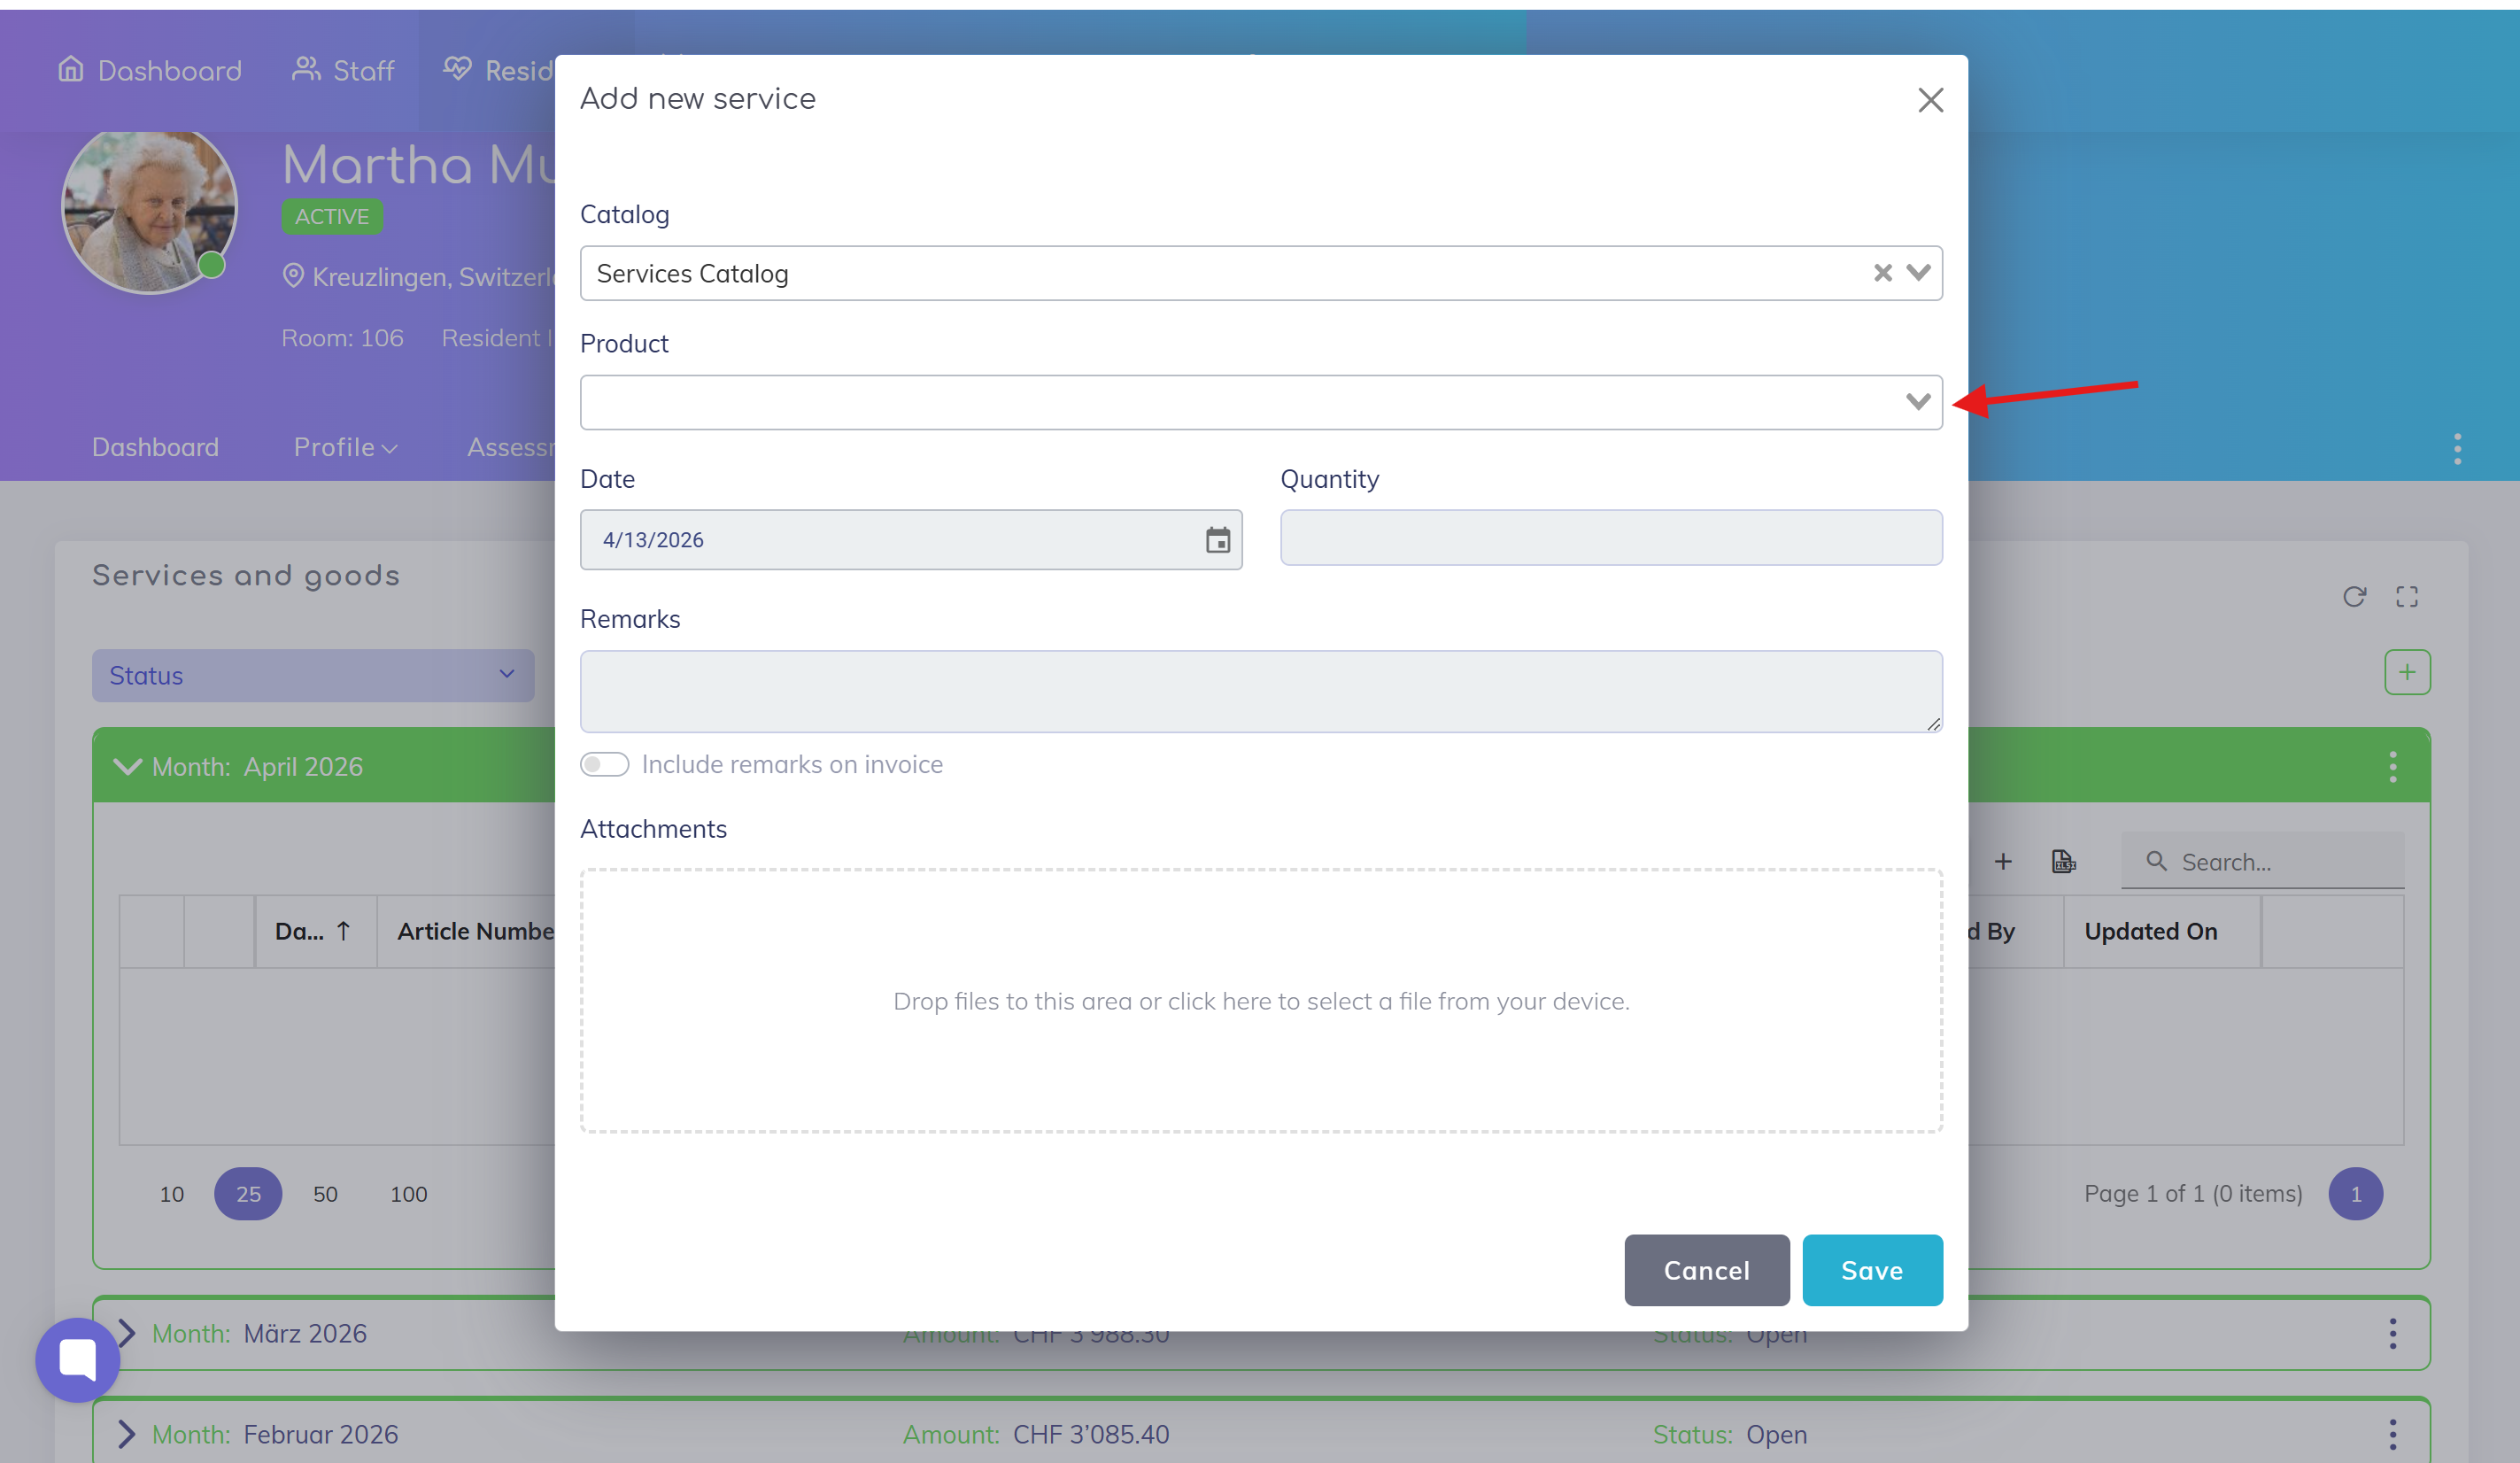The width and height of the screenshot is (2520, 1463).
Task: Open the chat bubble widget
Action: tap(77, 1359)
